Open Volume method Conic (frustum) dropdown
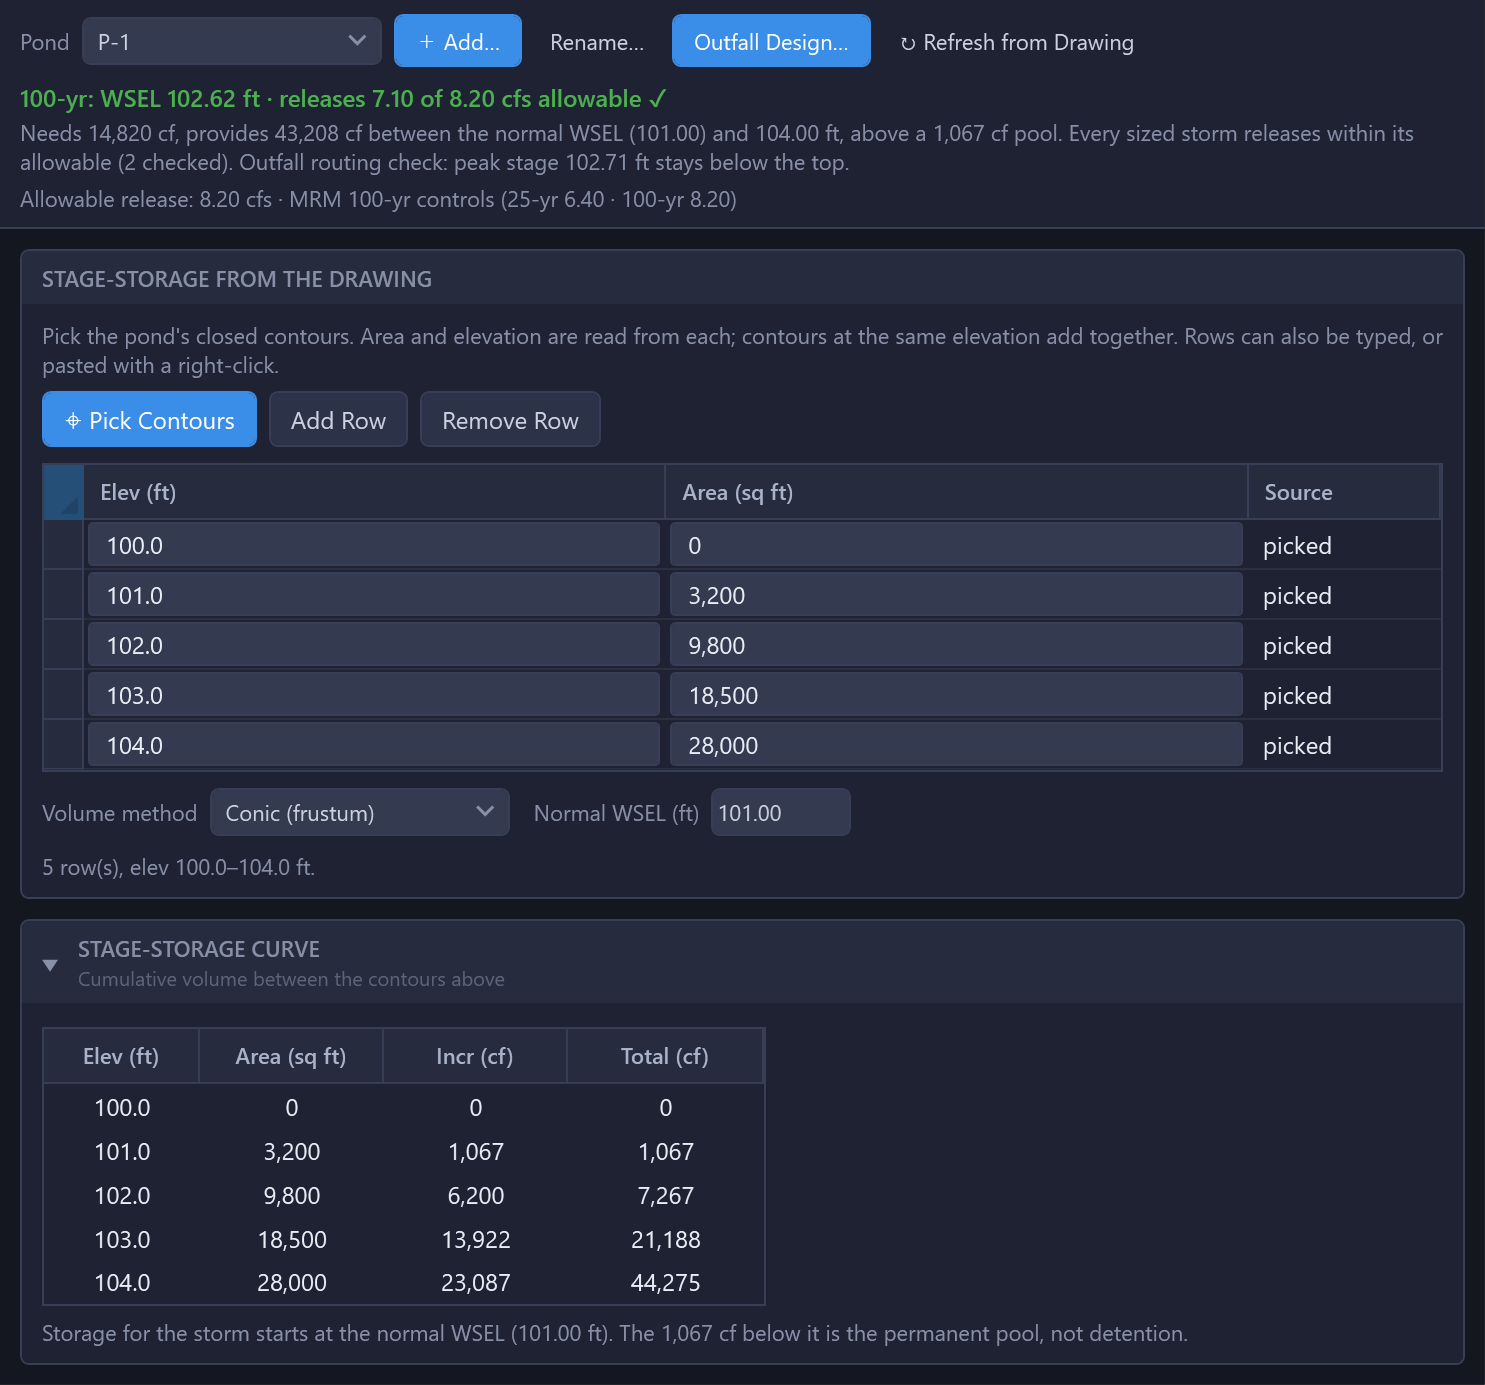This screenshot has height=1385, width=1485. [360, 812]
